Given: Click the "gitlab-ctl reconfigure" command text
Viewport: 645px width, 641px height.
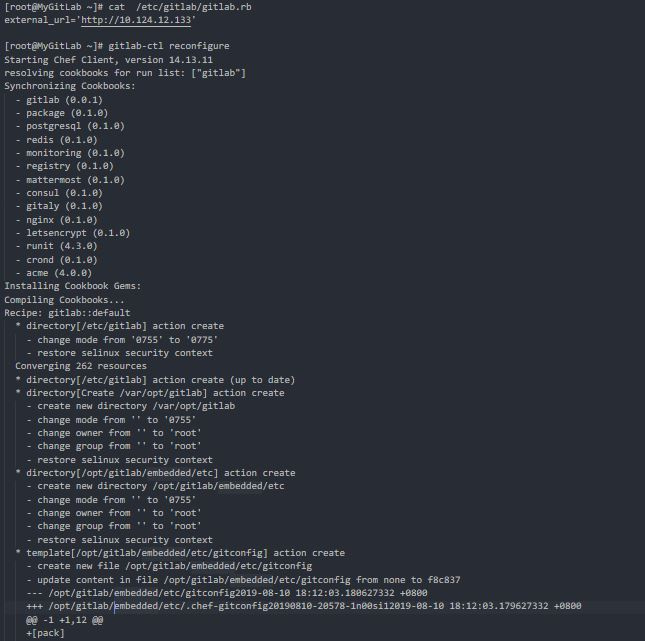Looking at the screenshot, I should pyautogui.click(x=174, y=47).
